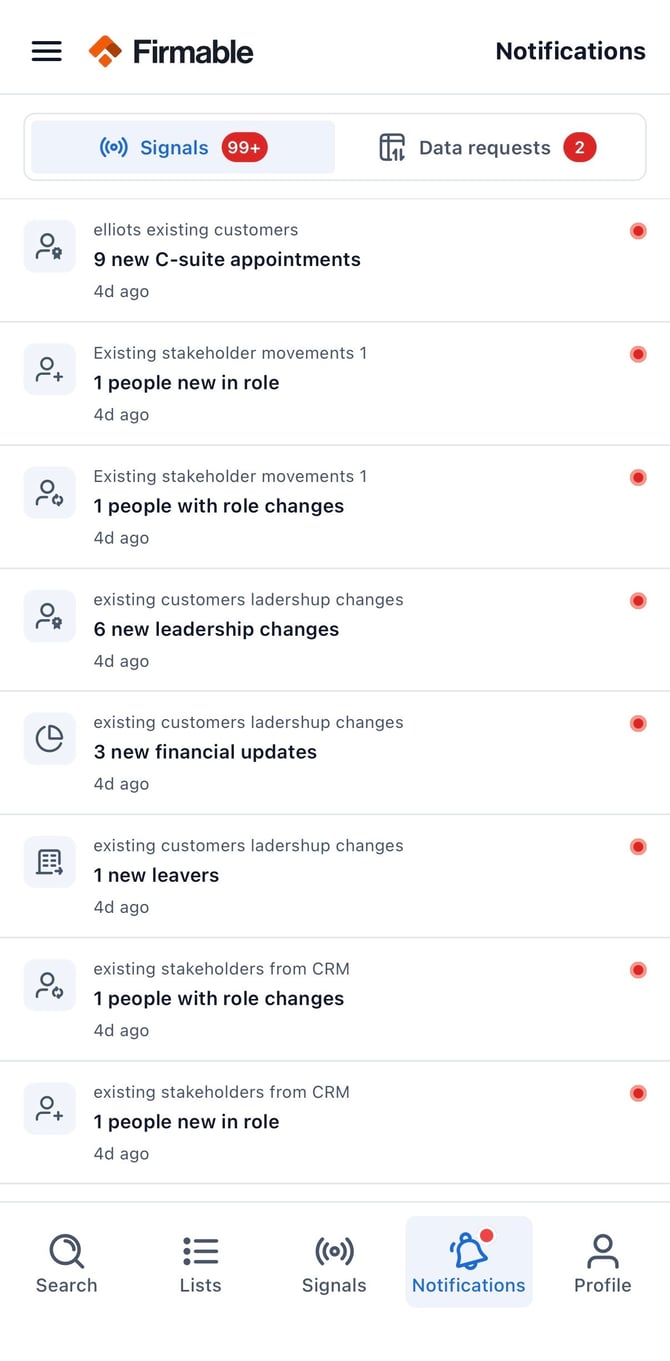Viewport: 670px width, 1361px height.
Task: Open the 3 new financial updates notification
Action: [335, 753]
